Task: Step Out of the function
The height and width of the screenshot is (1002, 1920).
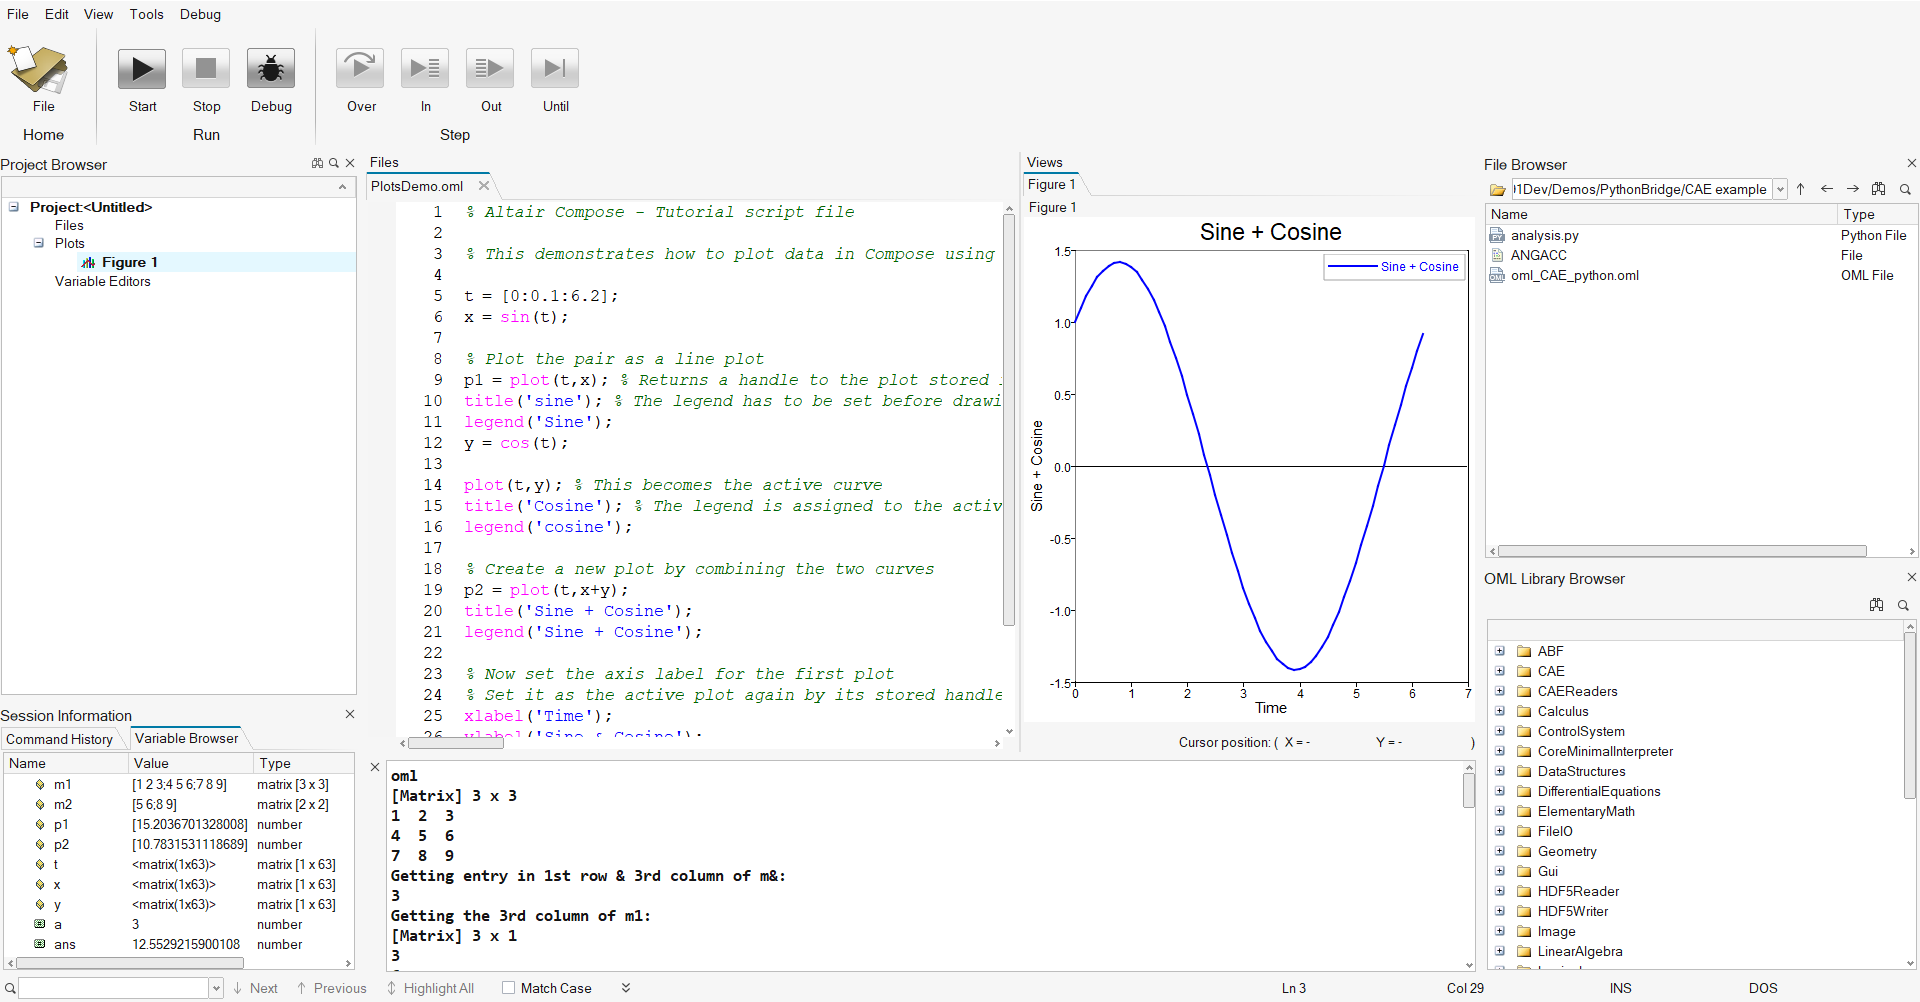Action: [489, 68]
